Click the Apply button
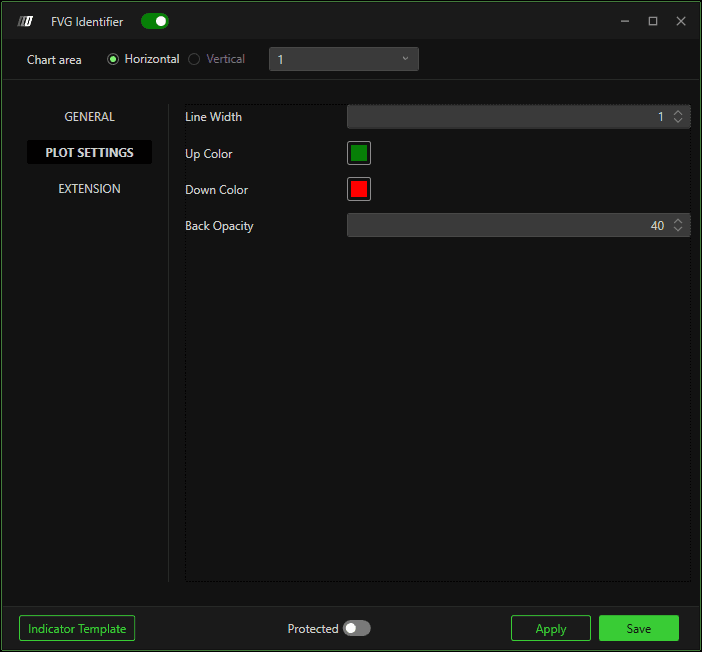 (x=551, y=628)
